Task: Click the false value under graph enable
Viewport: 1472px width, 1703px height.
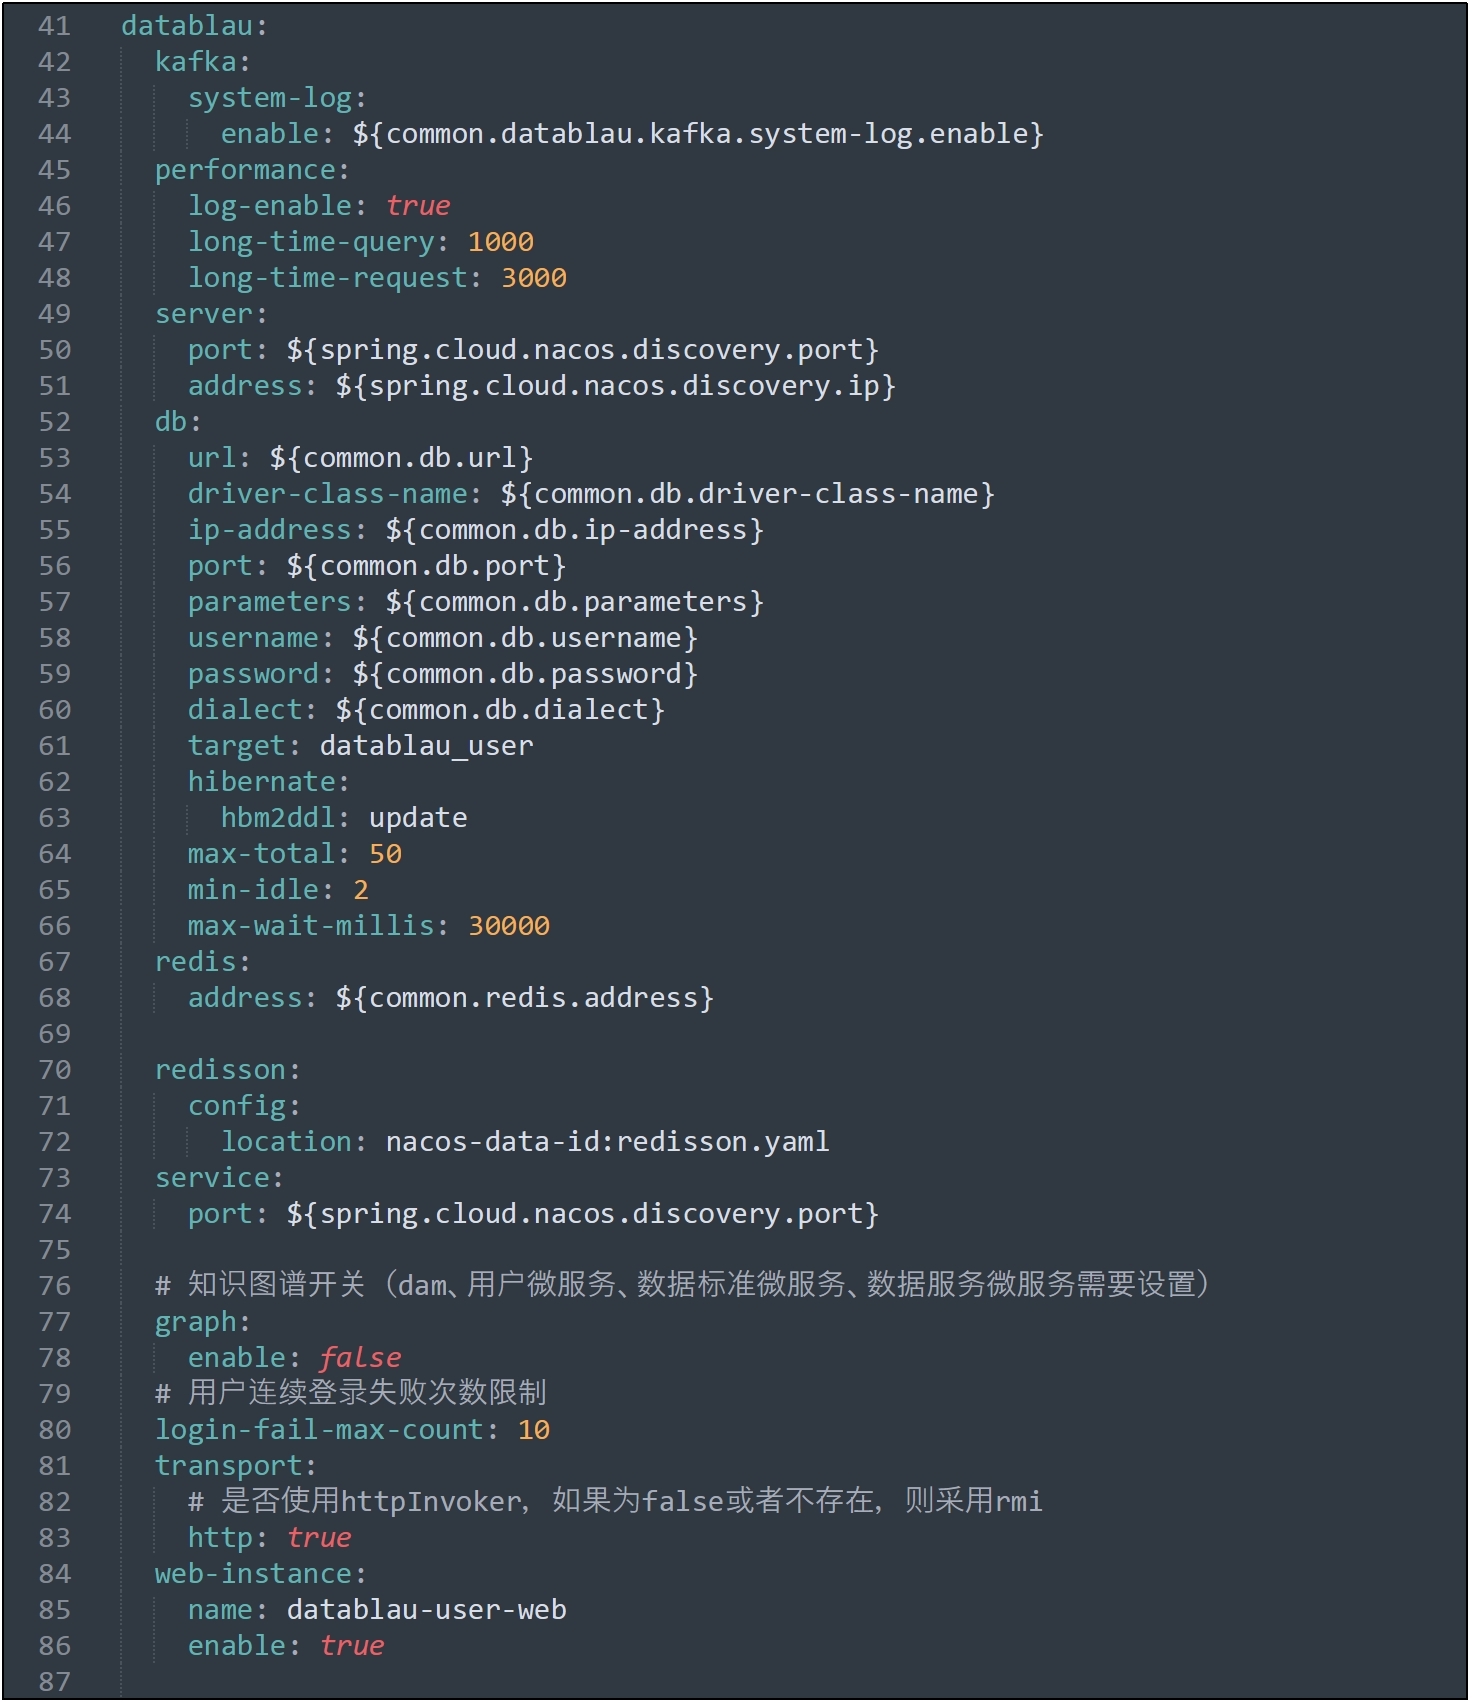Action: (x=360, y=1358)
